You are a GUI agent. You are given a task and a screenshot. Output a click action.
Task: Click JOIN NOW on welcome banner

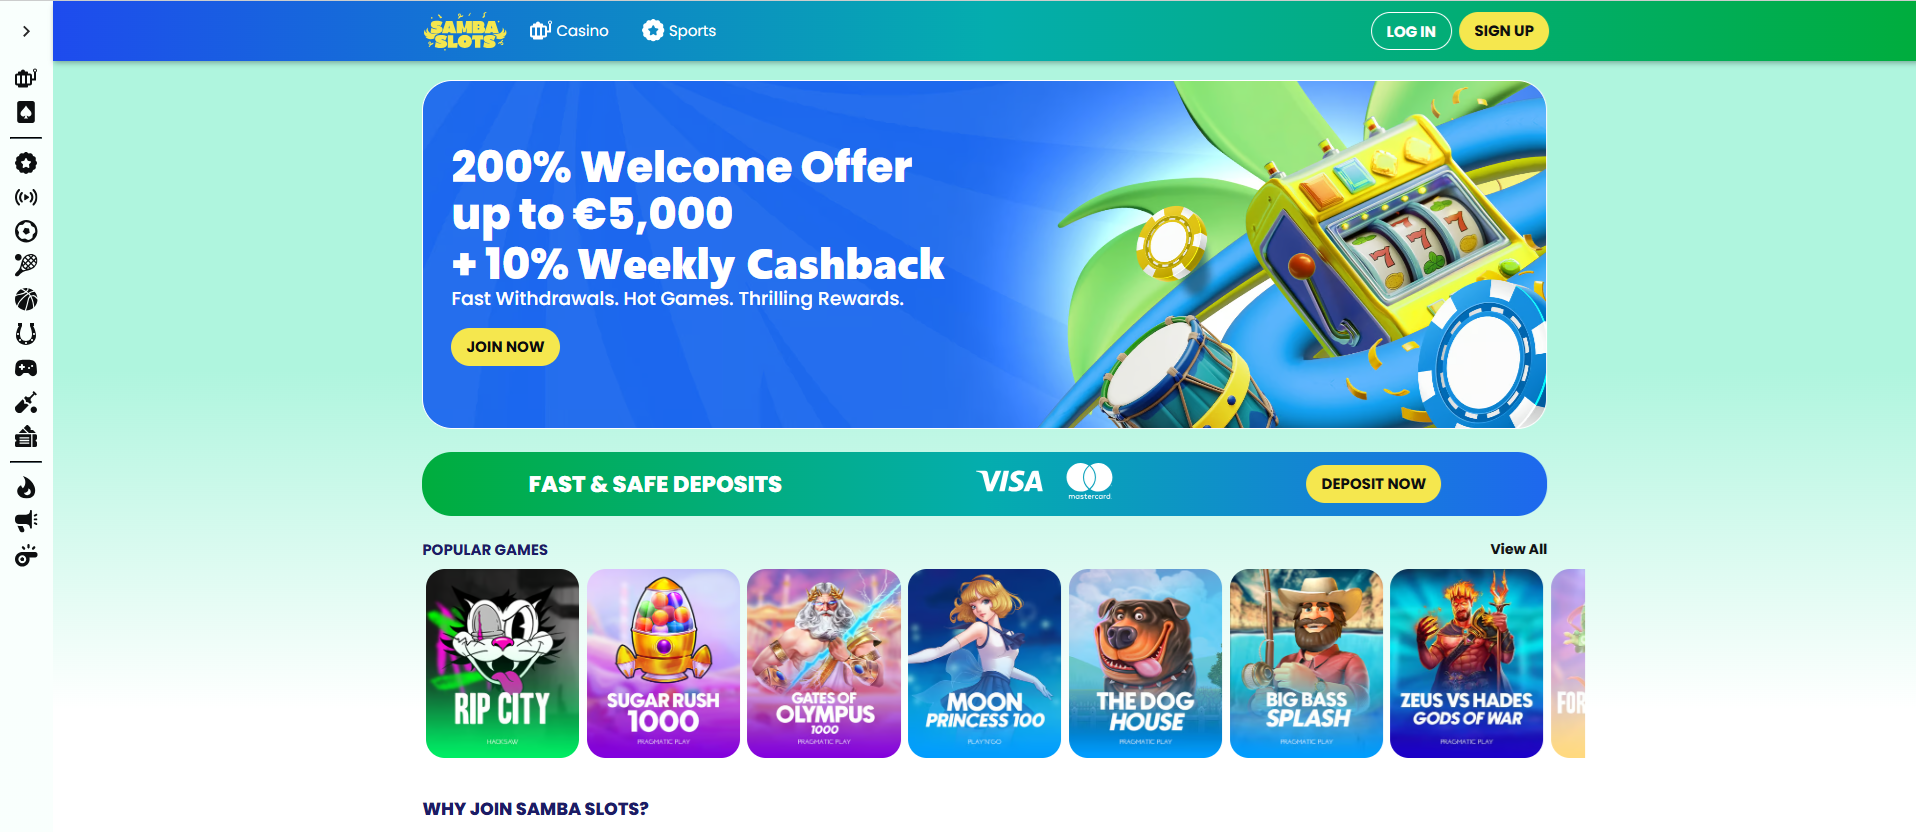point(505,347)
